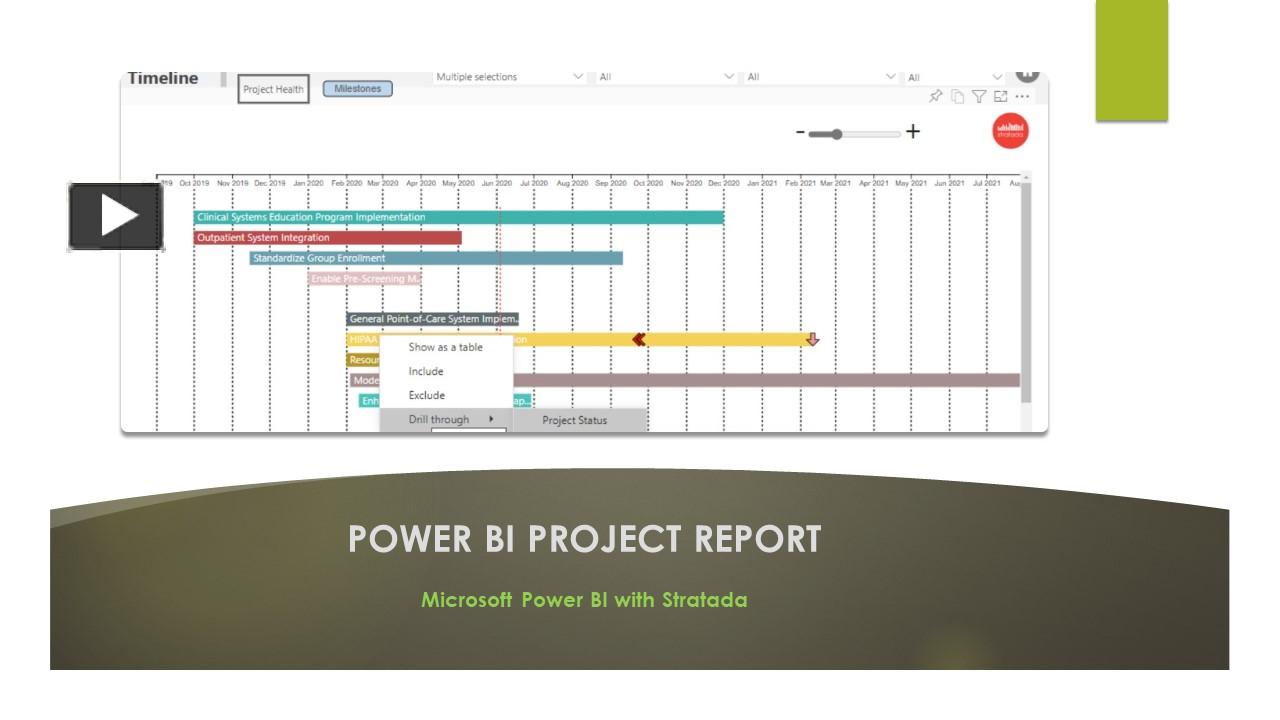Select Include in the context menu
The image size is (1280, 720).
click(425, 371)
